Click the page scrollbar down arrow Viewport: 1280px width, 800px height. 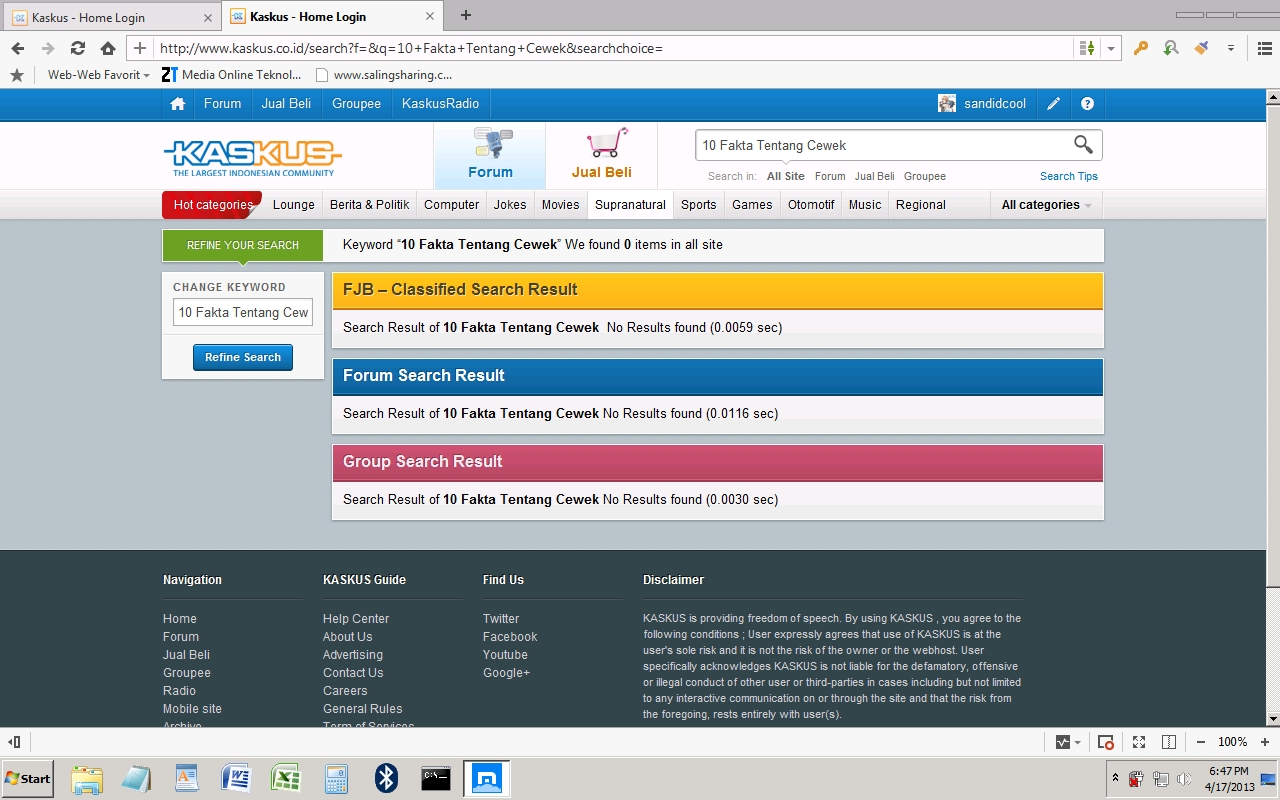coord(1272,718)
